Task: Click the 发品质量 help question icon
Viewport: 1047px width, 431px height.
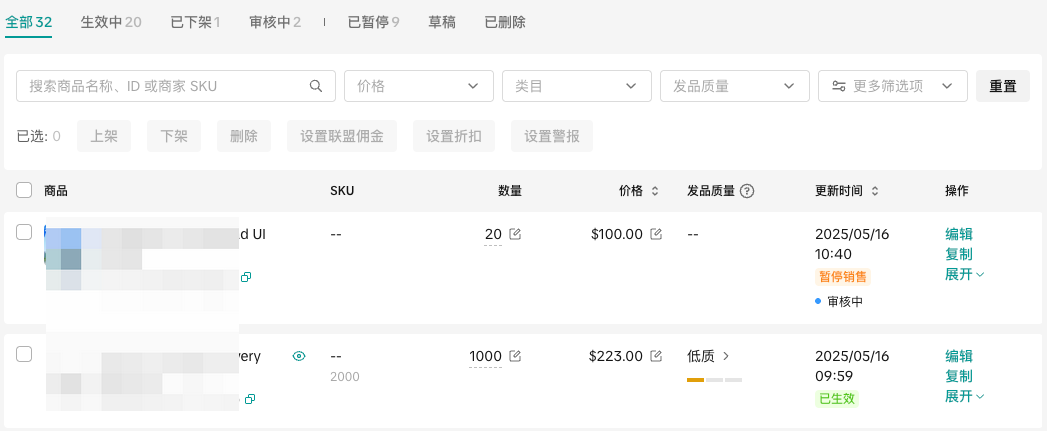Action: coord(747,191)
